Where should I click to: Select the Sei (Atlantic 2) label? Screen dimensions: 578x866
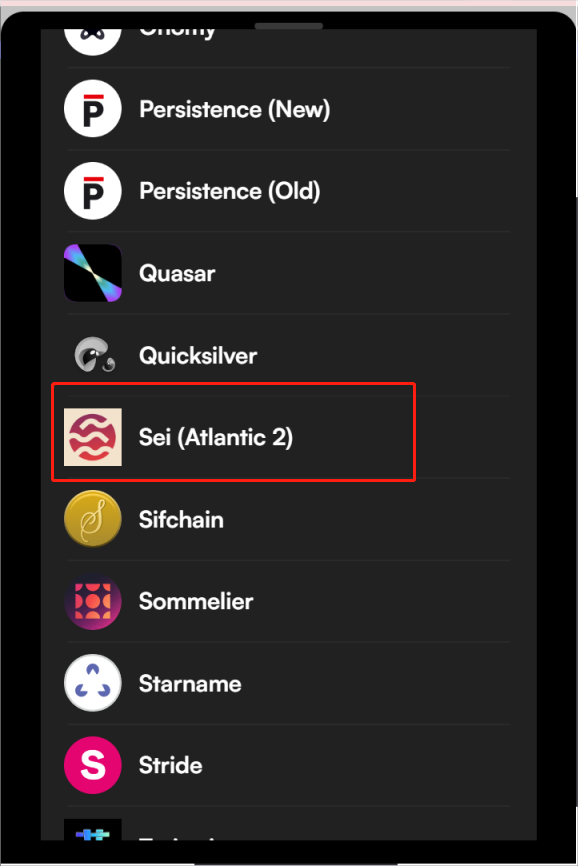click(x=216, y=437)
